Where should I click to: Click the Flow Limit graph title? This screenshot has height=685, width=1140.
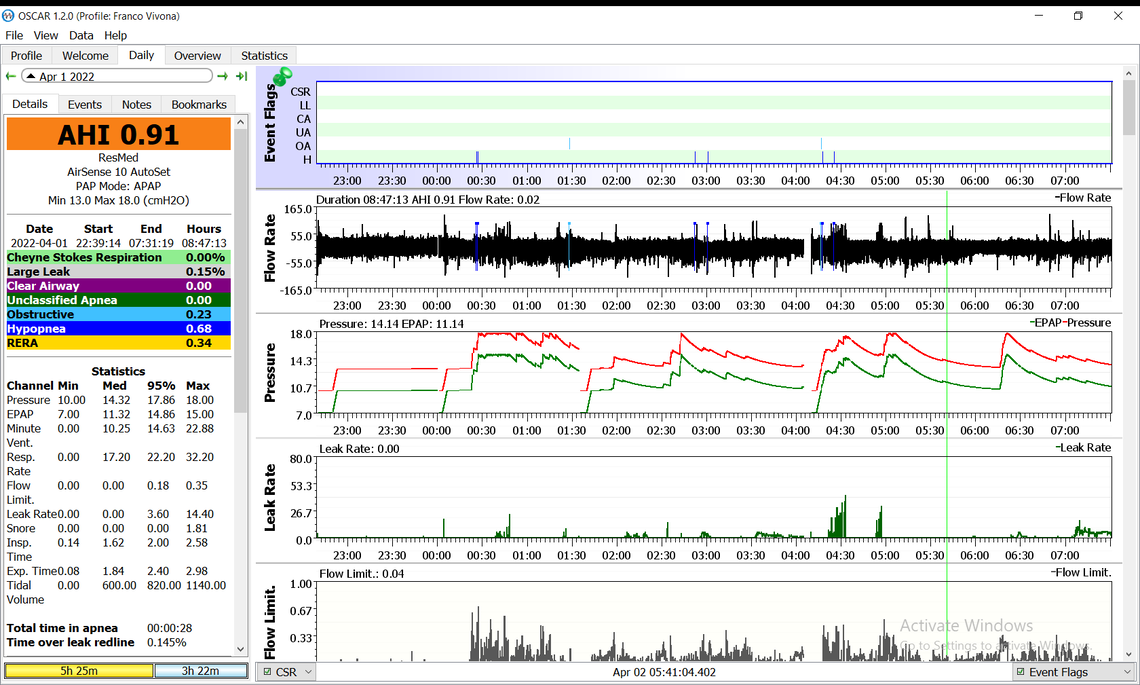click(270, 620)
